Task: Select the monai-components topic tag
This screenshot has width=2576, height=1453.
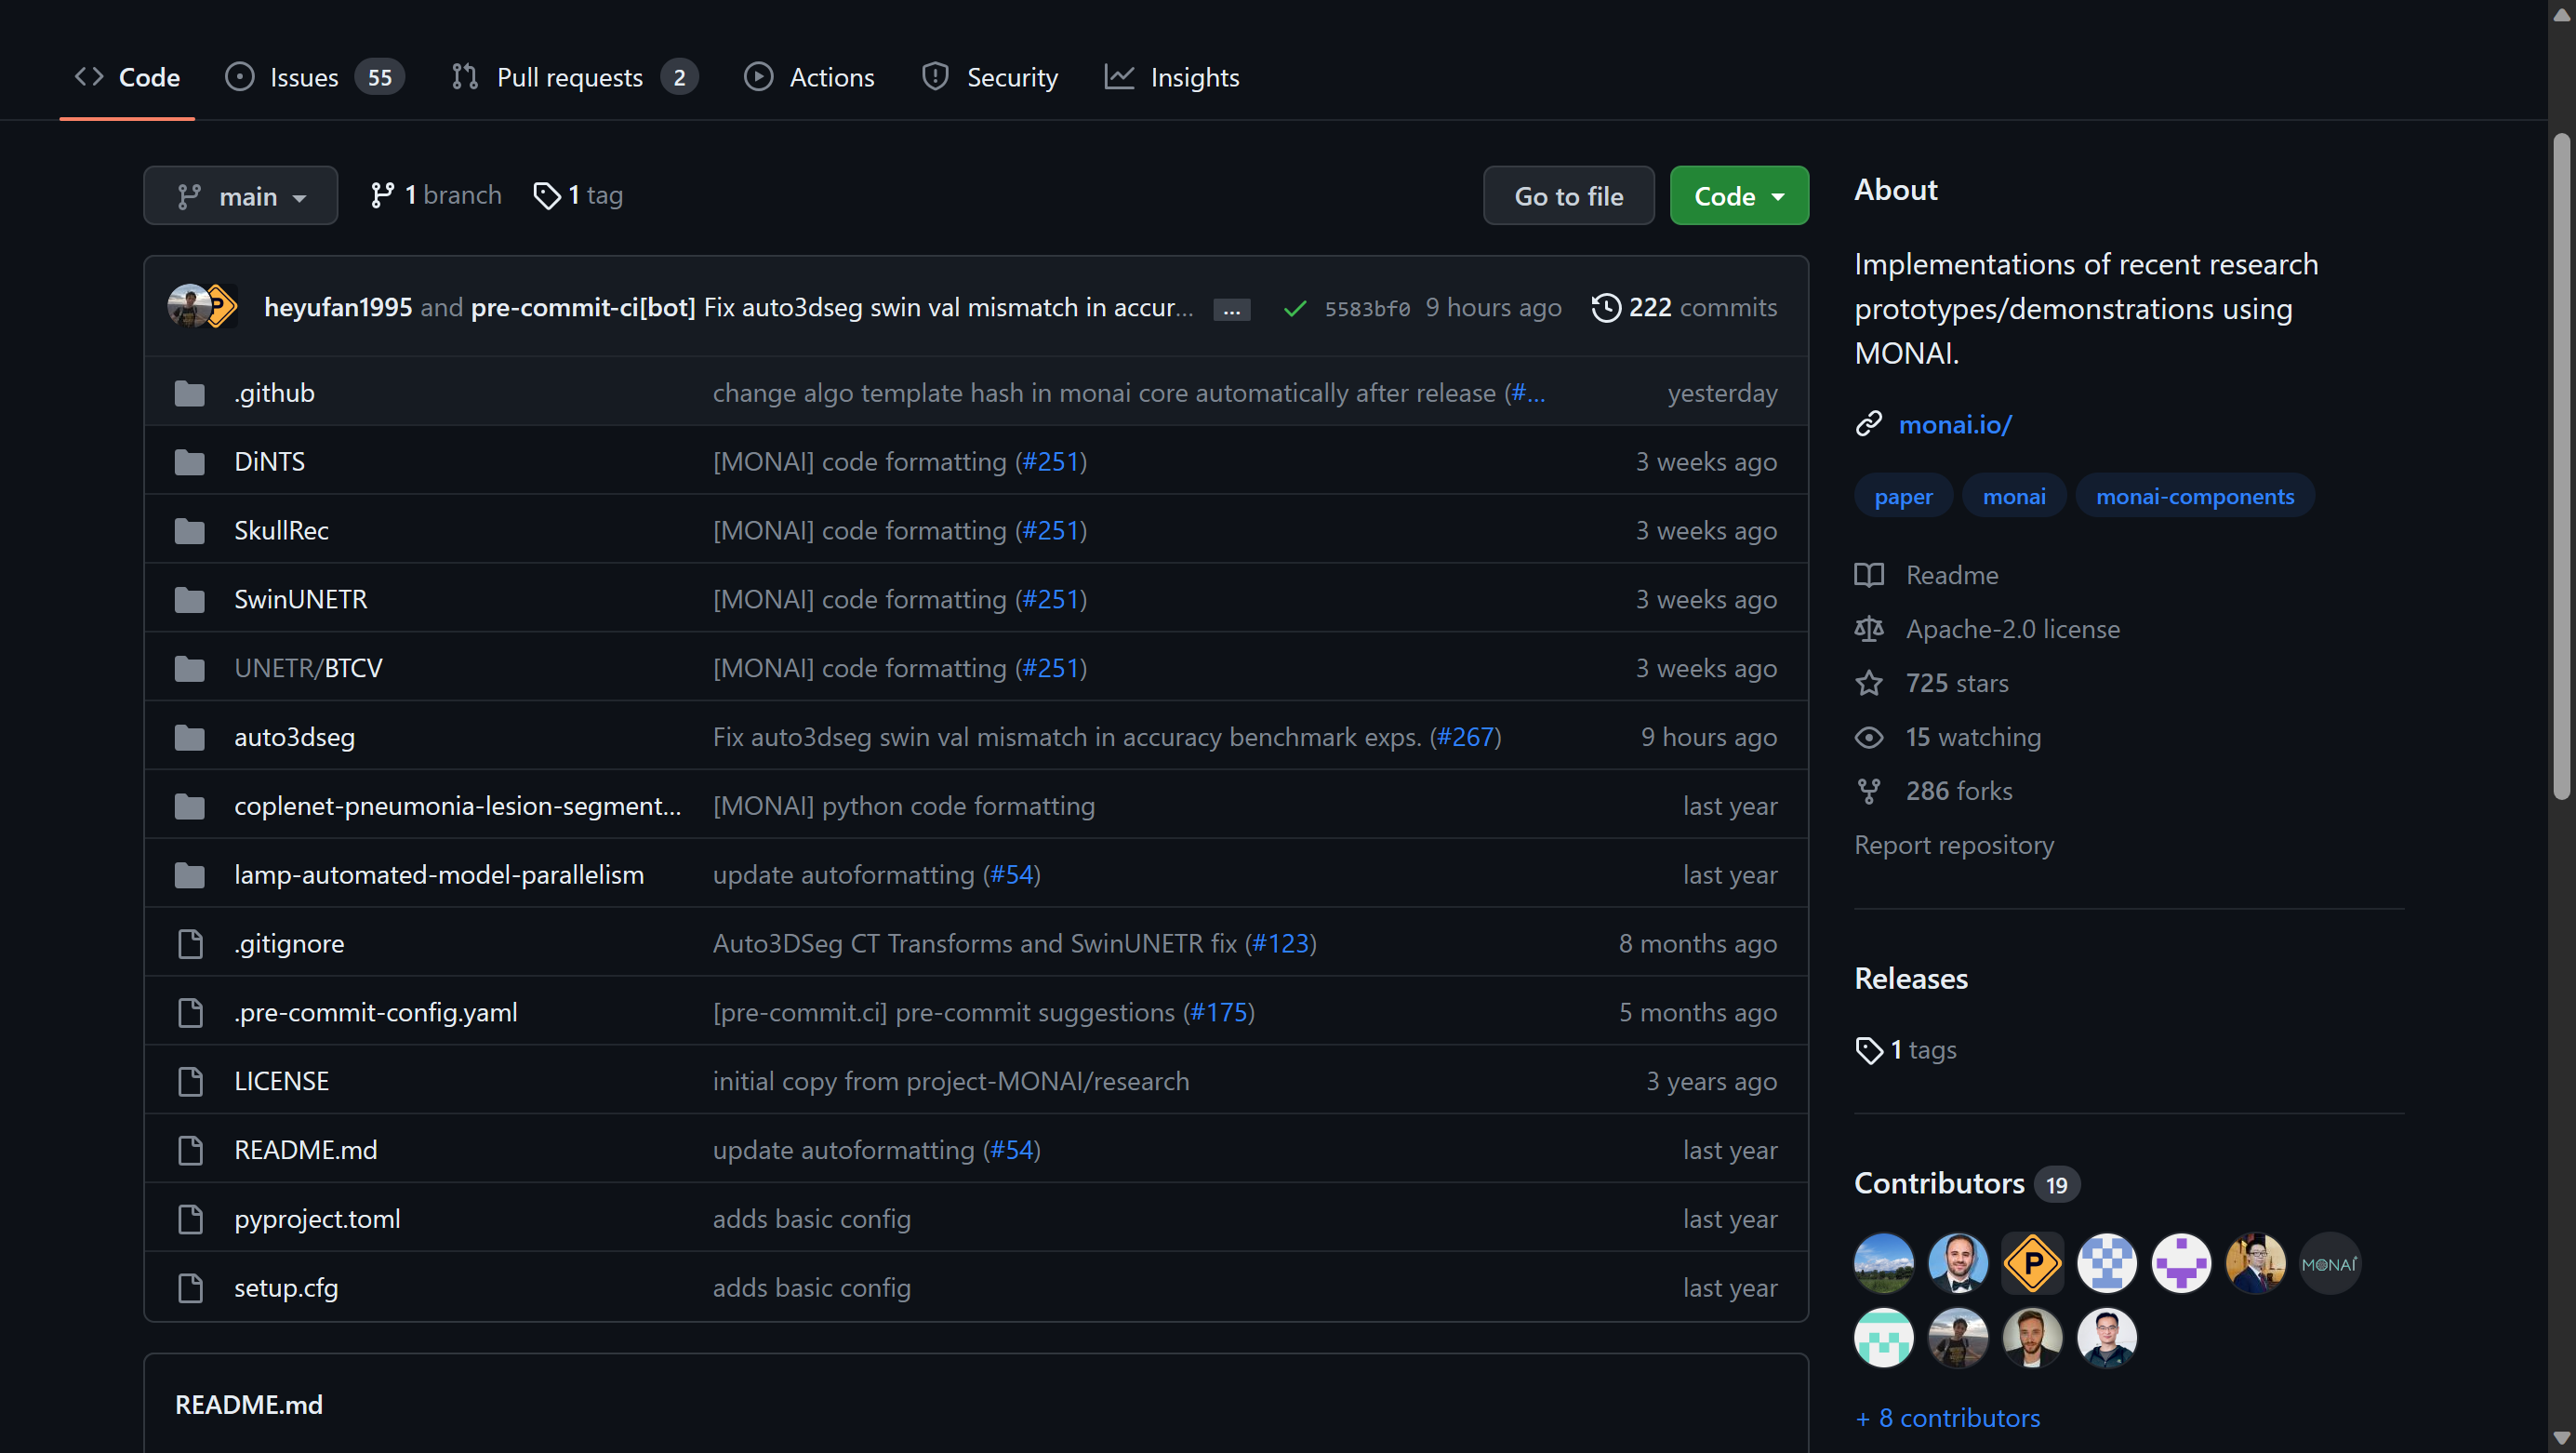Action: (x=2194, y=496)
